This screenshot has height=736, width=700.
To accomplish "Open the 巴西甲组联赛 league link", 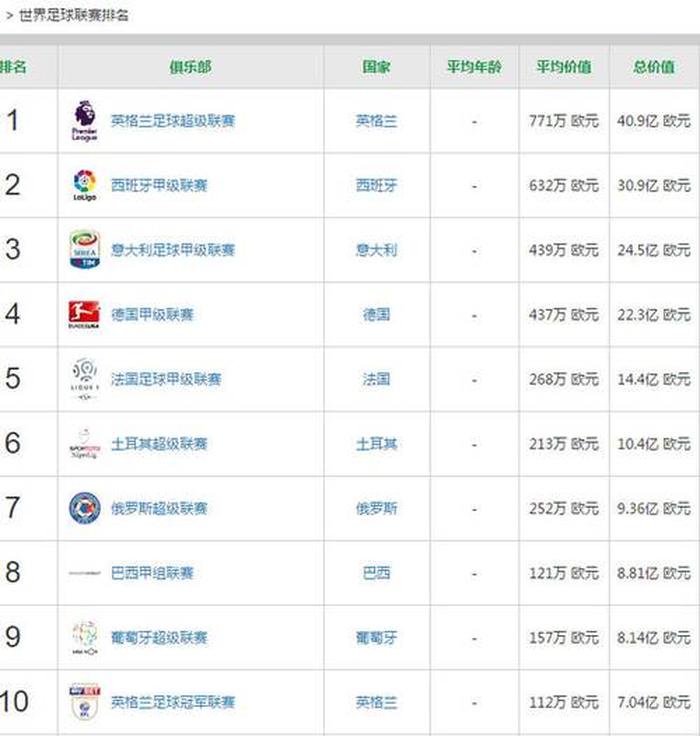I will [152, 573].
